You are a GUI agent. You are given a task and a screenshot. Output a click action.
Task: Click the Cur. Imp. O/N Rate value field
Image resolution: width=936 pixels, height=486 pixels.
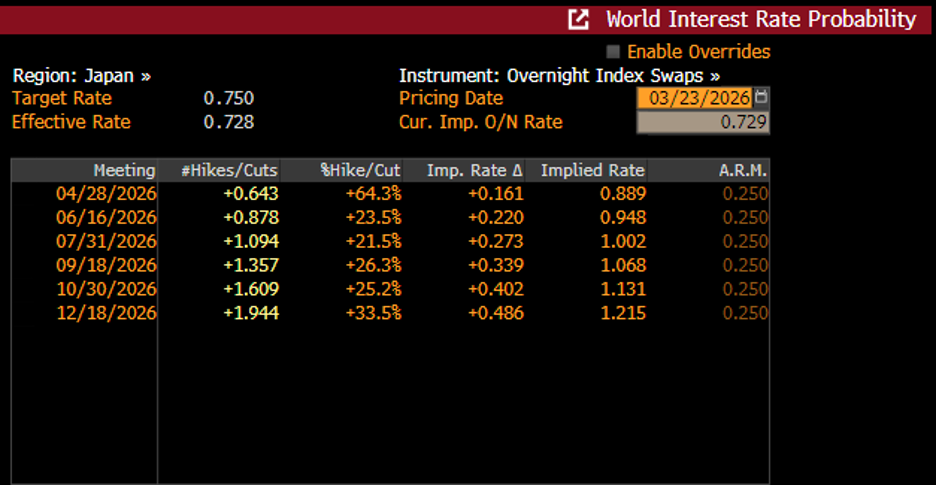coord(703,122)
